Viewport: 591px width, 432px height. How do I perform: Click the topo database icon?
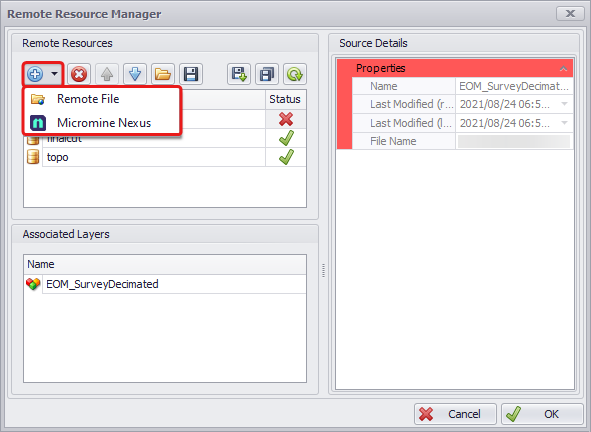[33, 157]
